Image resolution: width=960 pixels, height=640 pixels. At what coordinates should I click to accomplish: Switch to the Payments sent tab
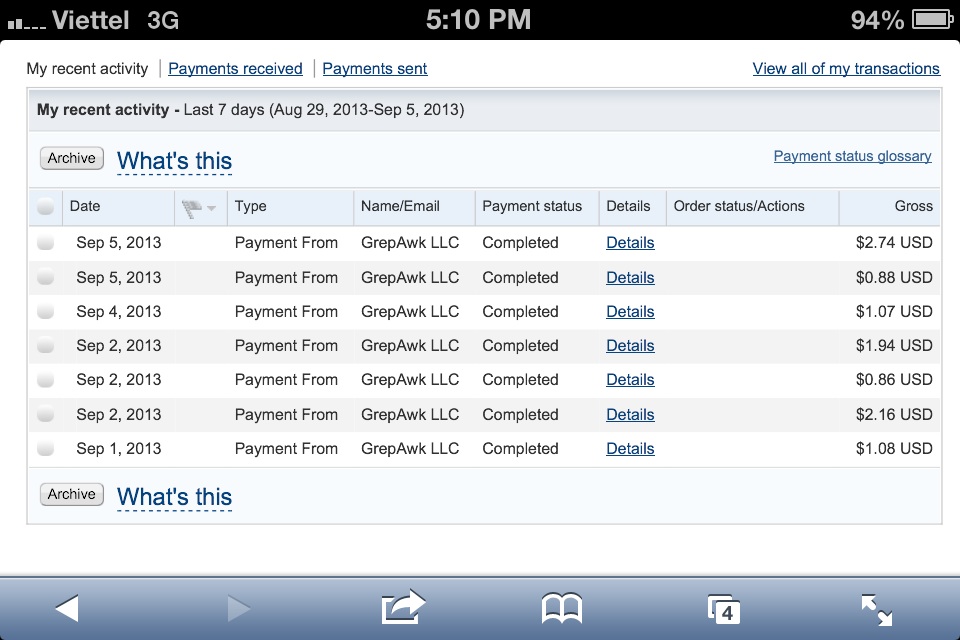[375, 69]
